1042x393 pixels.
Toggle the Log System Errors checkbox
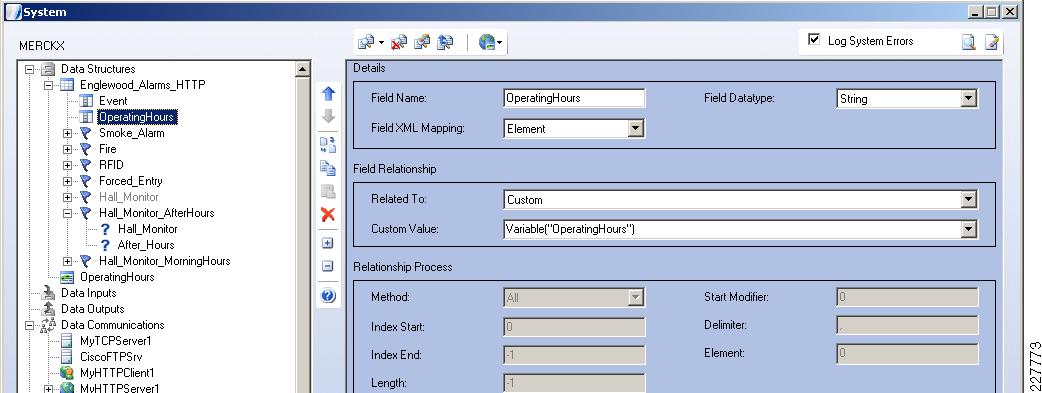click(813, 40)
